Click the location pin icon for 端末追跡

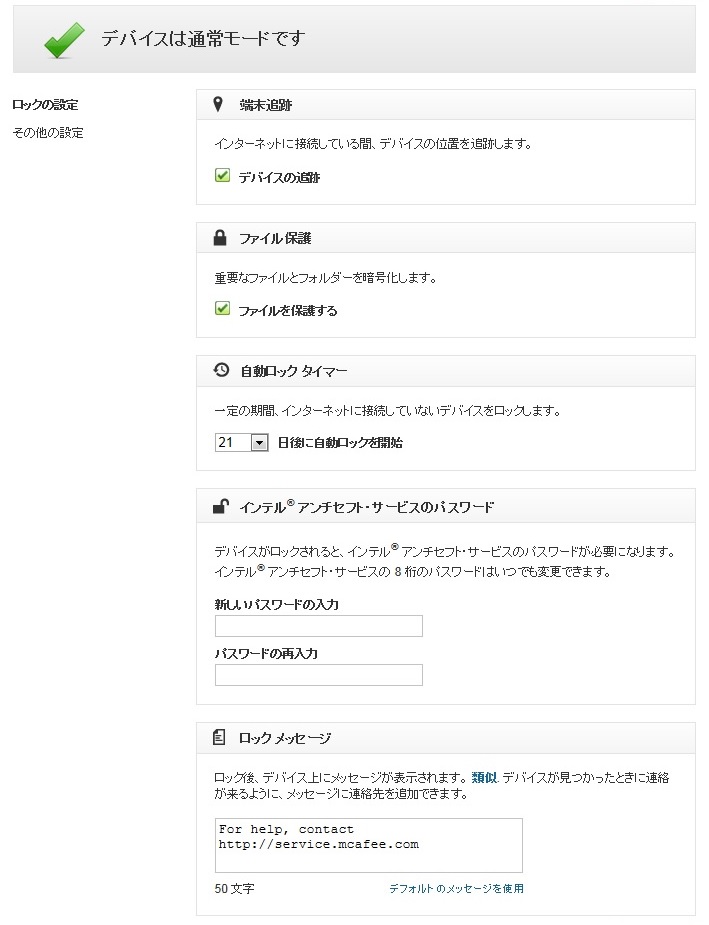pyautogui.click(x=219, y=104)
